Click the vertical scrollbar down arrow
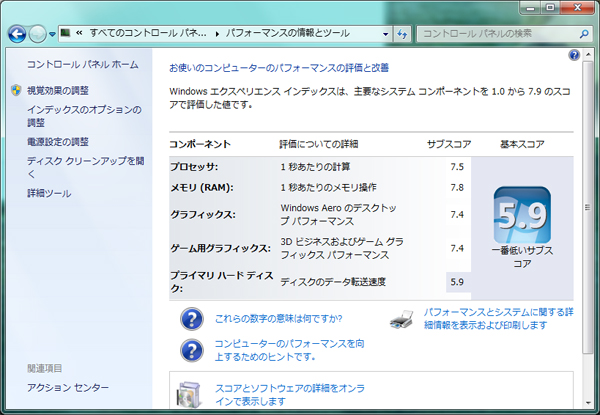The image size is (600, 415). [587, 403]
